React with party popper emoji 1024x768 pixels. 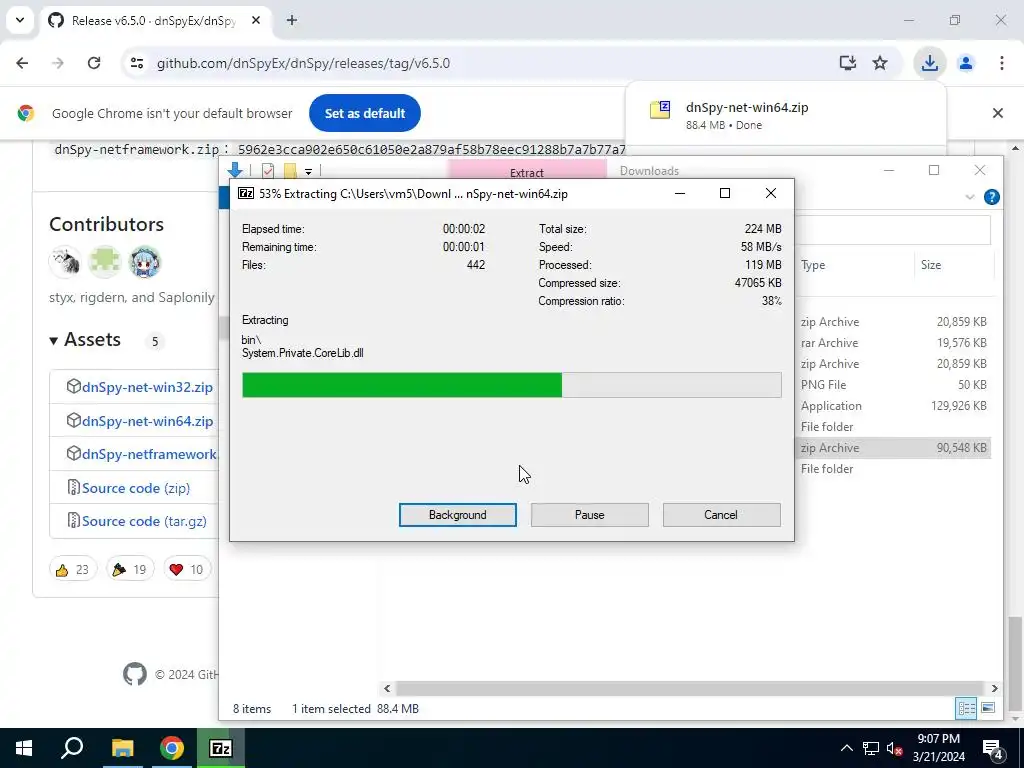(129, 569)
